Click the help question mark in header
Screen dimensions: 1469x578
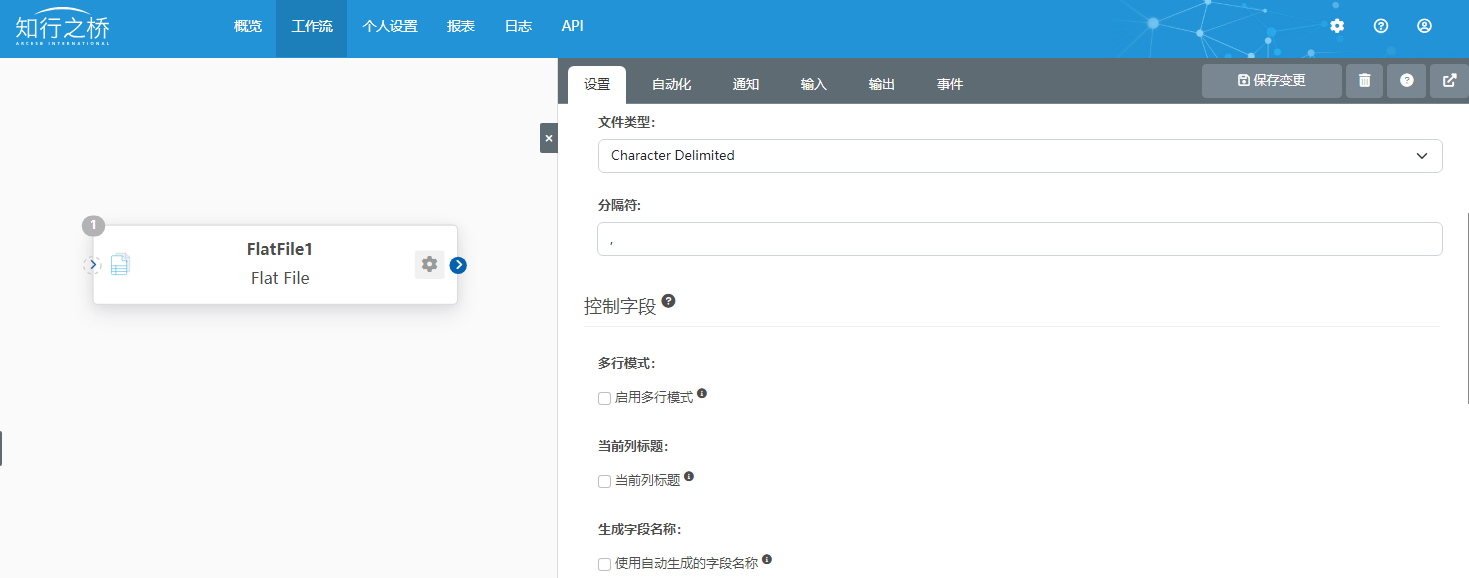(1381, 26)
